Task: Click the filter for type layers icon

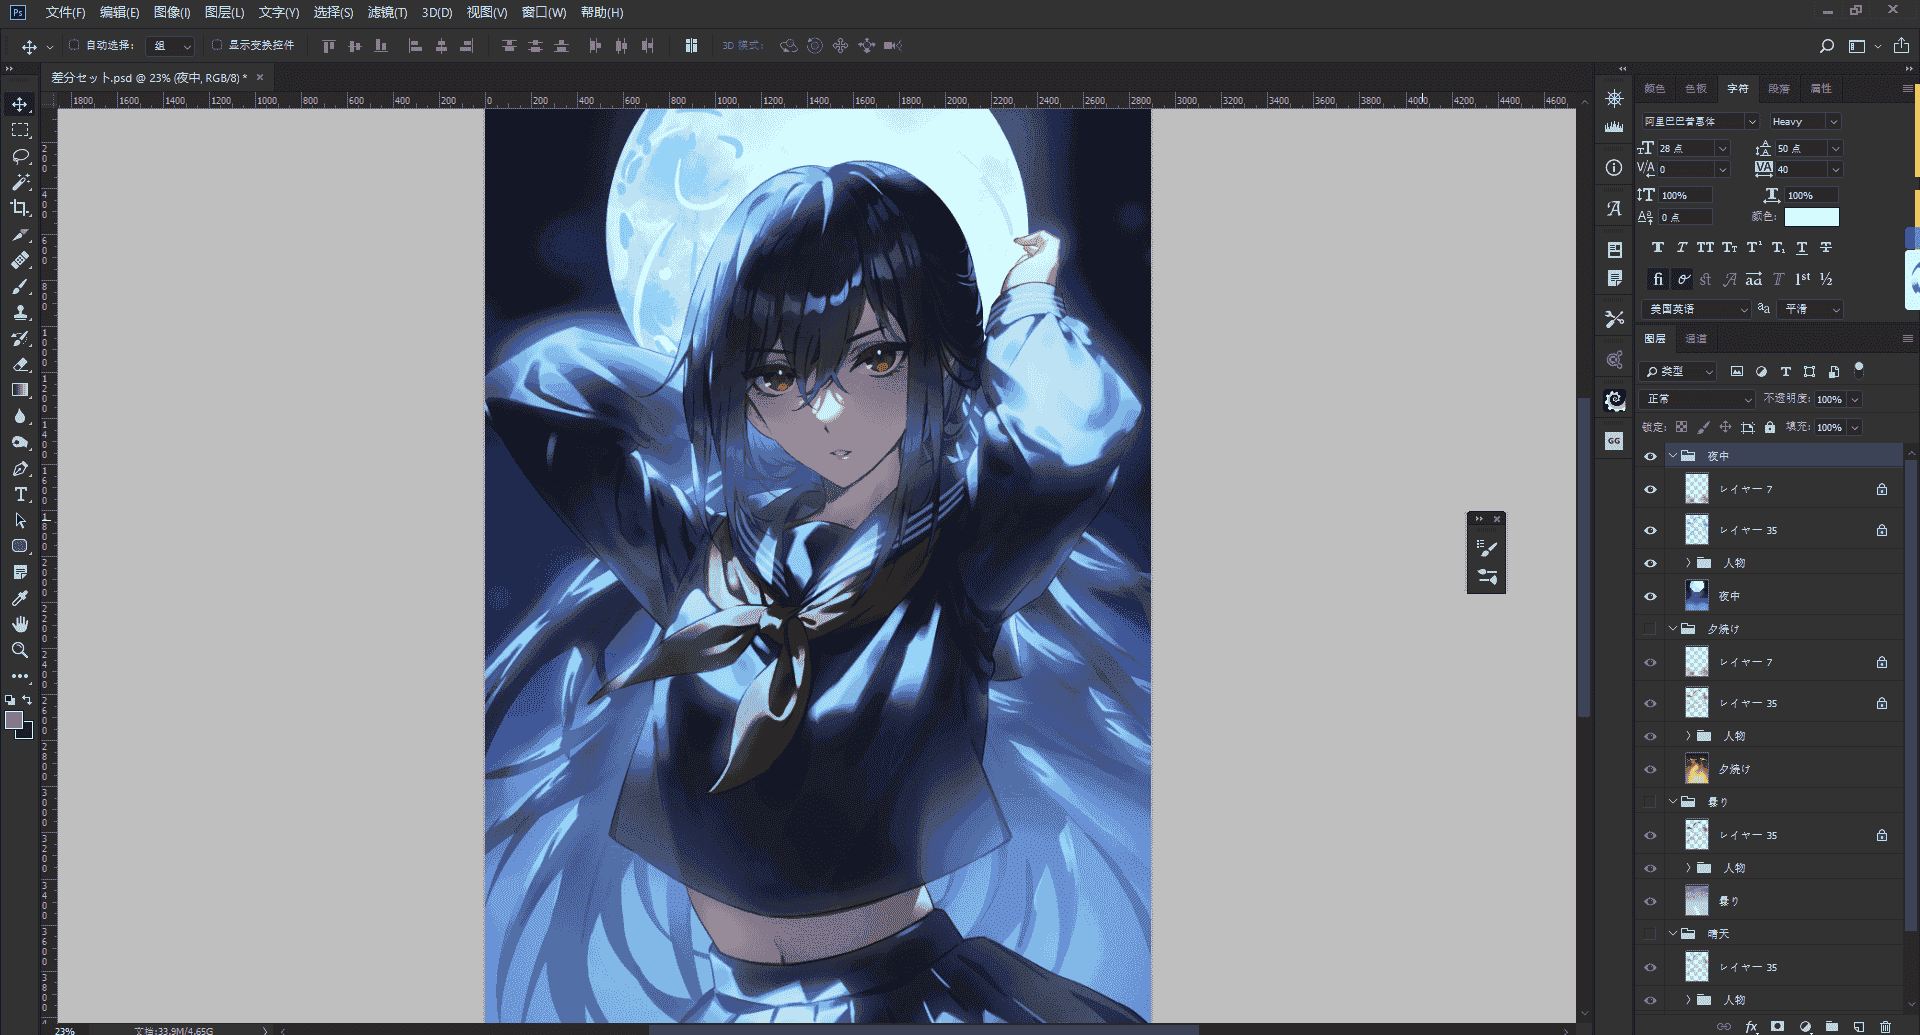Action: 1785,371
